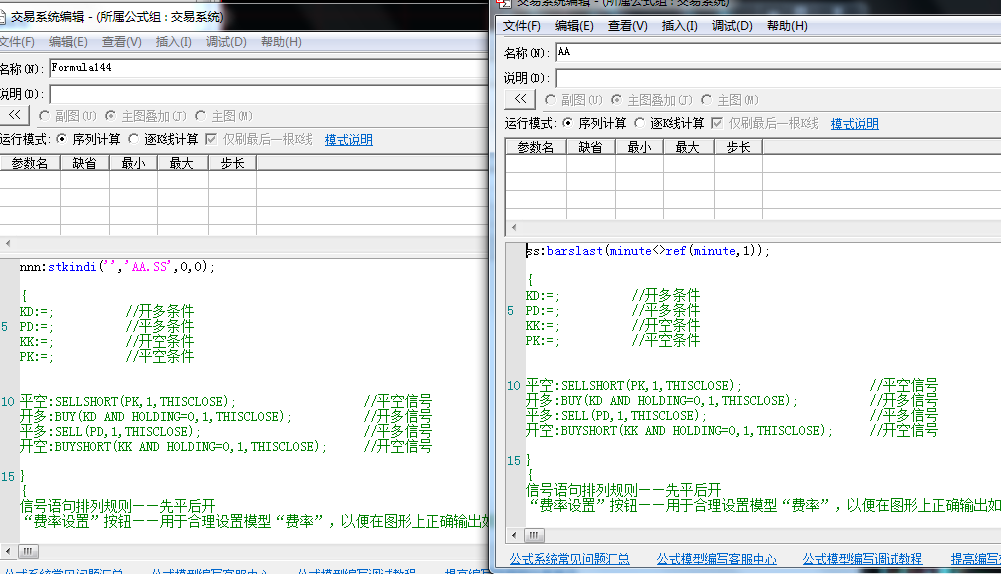Open 查看(V) menu in right window
This screenshot has width=1001, height=574.
628,26
